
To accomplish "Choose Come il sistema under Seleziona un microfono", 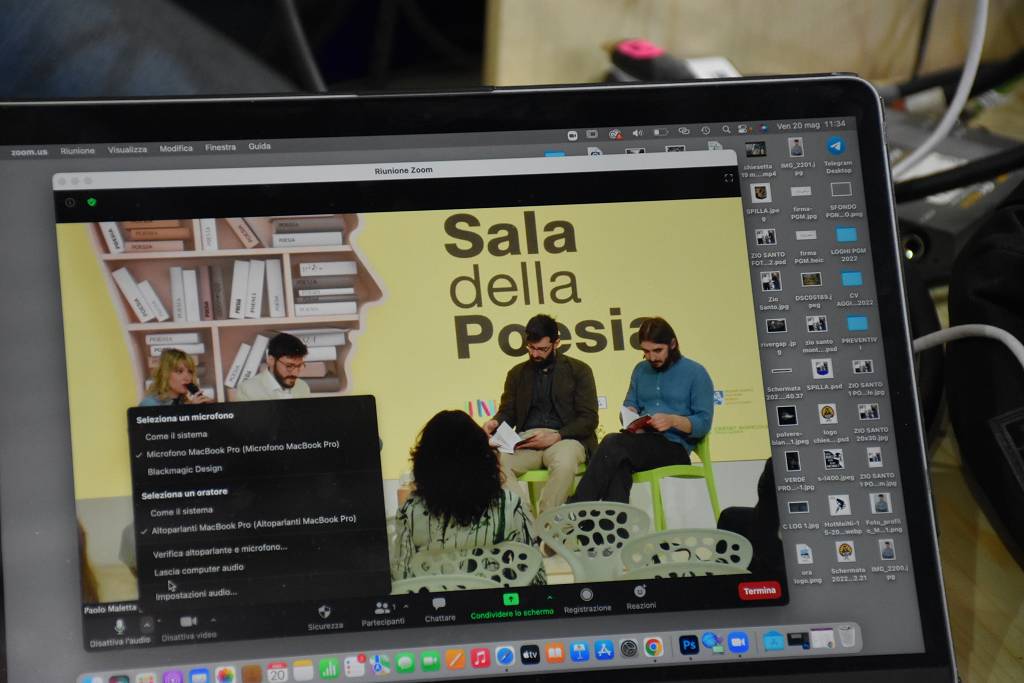I will (176, 436).
